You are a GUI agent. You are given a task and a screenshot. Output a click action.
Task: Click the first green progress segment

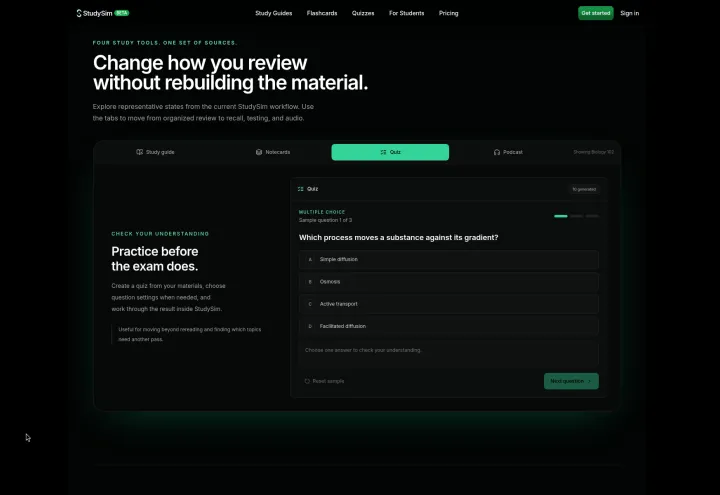(x=561, y=216)
